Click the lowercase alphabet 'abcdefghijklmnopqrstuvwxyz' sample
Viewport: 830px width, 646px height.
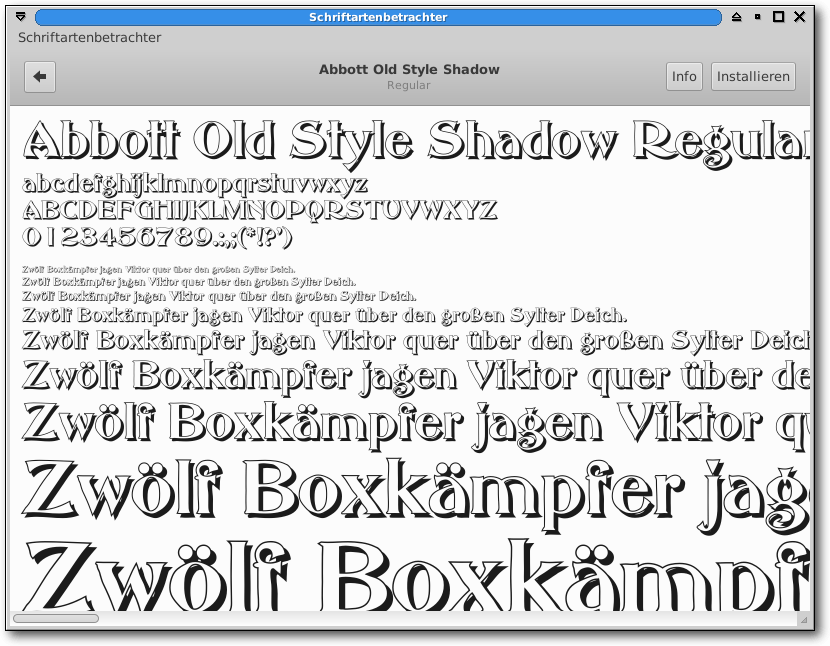[x=195, y=184]
